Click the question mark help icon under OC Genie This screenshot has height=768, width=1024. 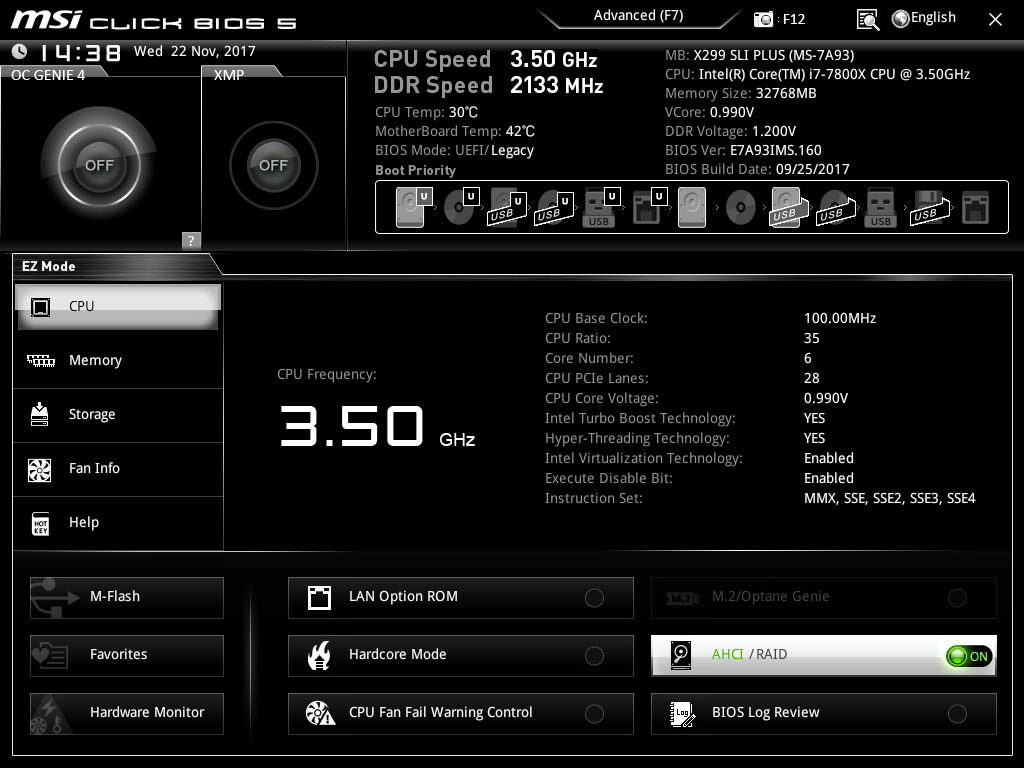tap(191, 240)
